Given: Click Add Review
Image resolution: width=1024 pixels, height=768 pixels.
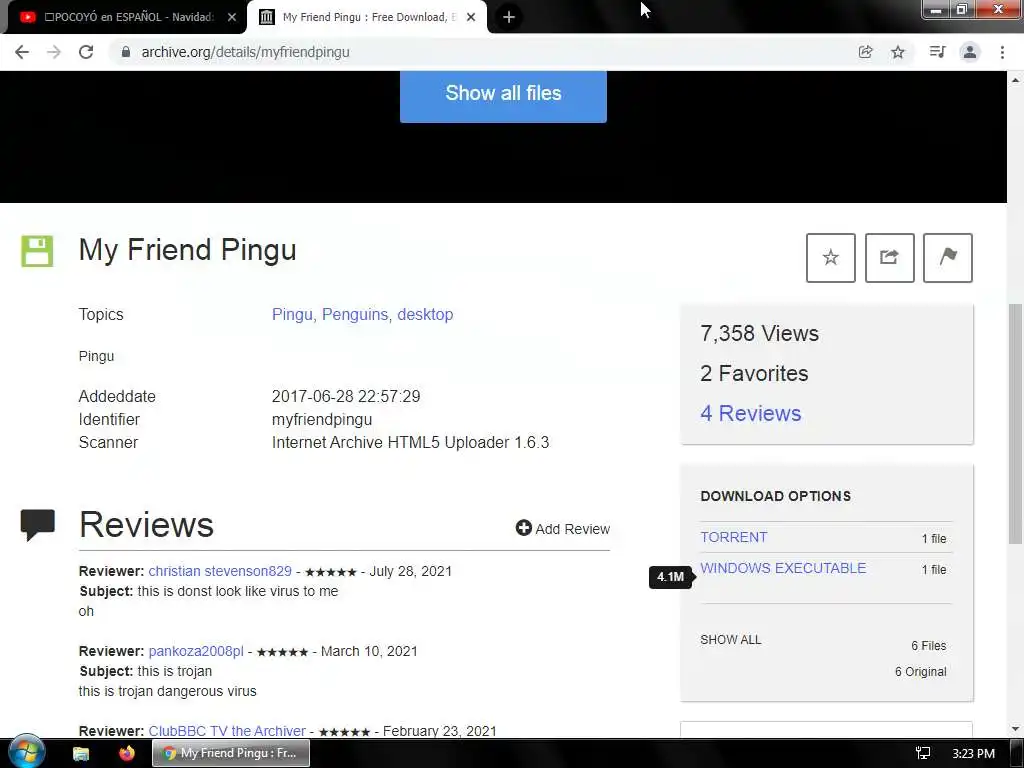Looking at the screenshot, I should (563, 528).
